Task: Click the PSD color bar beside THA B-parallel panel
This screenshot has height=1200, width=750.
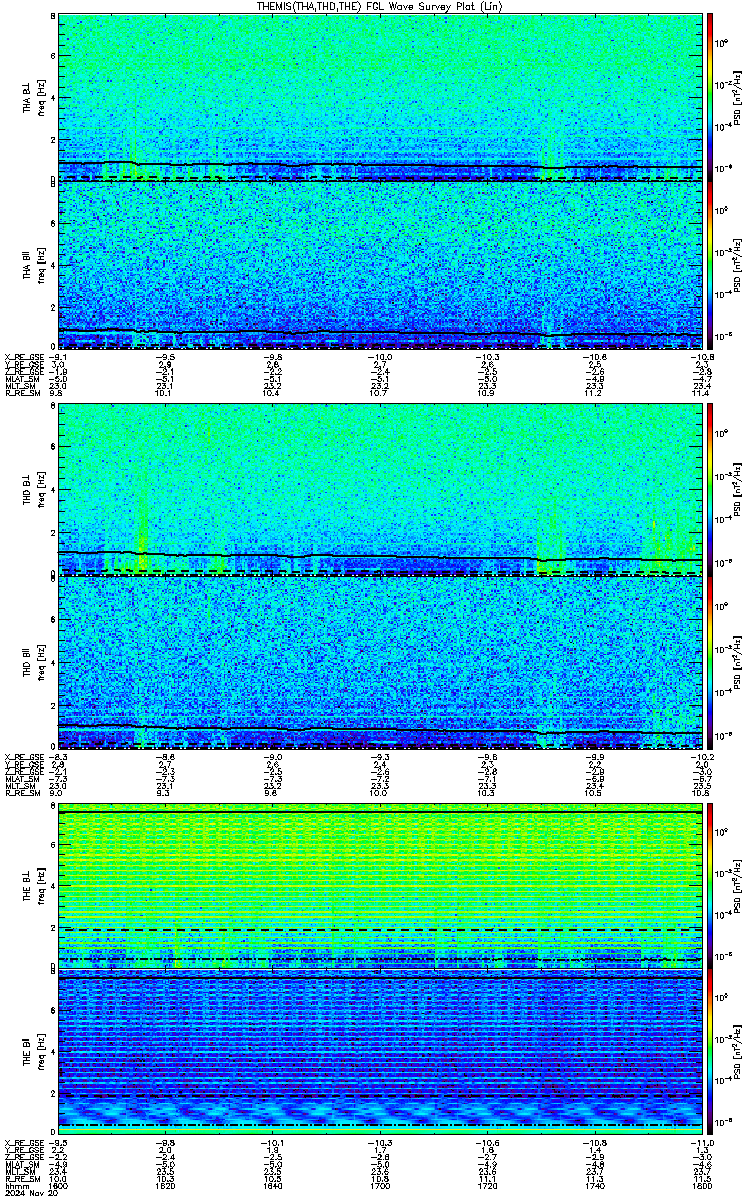Action: [710, 265]
